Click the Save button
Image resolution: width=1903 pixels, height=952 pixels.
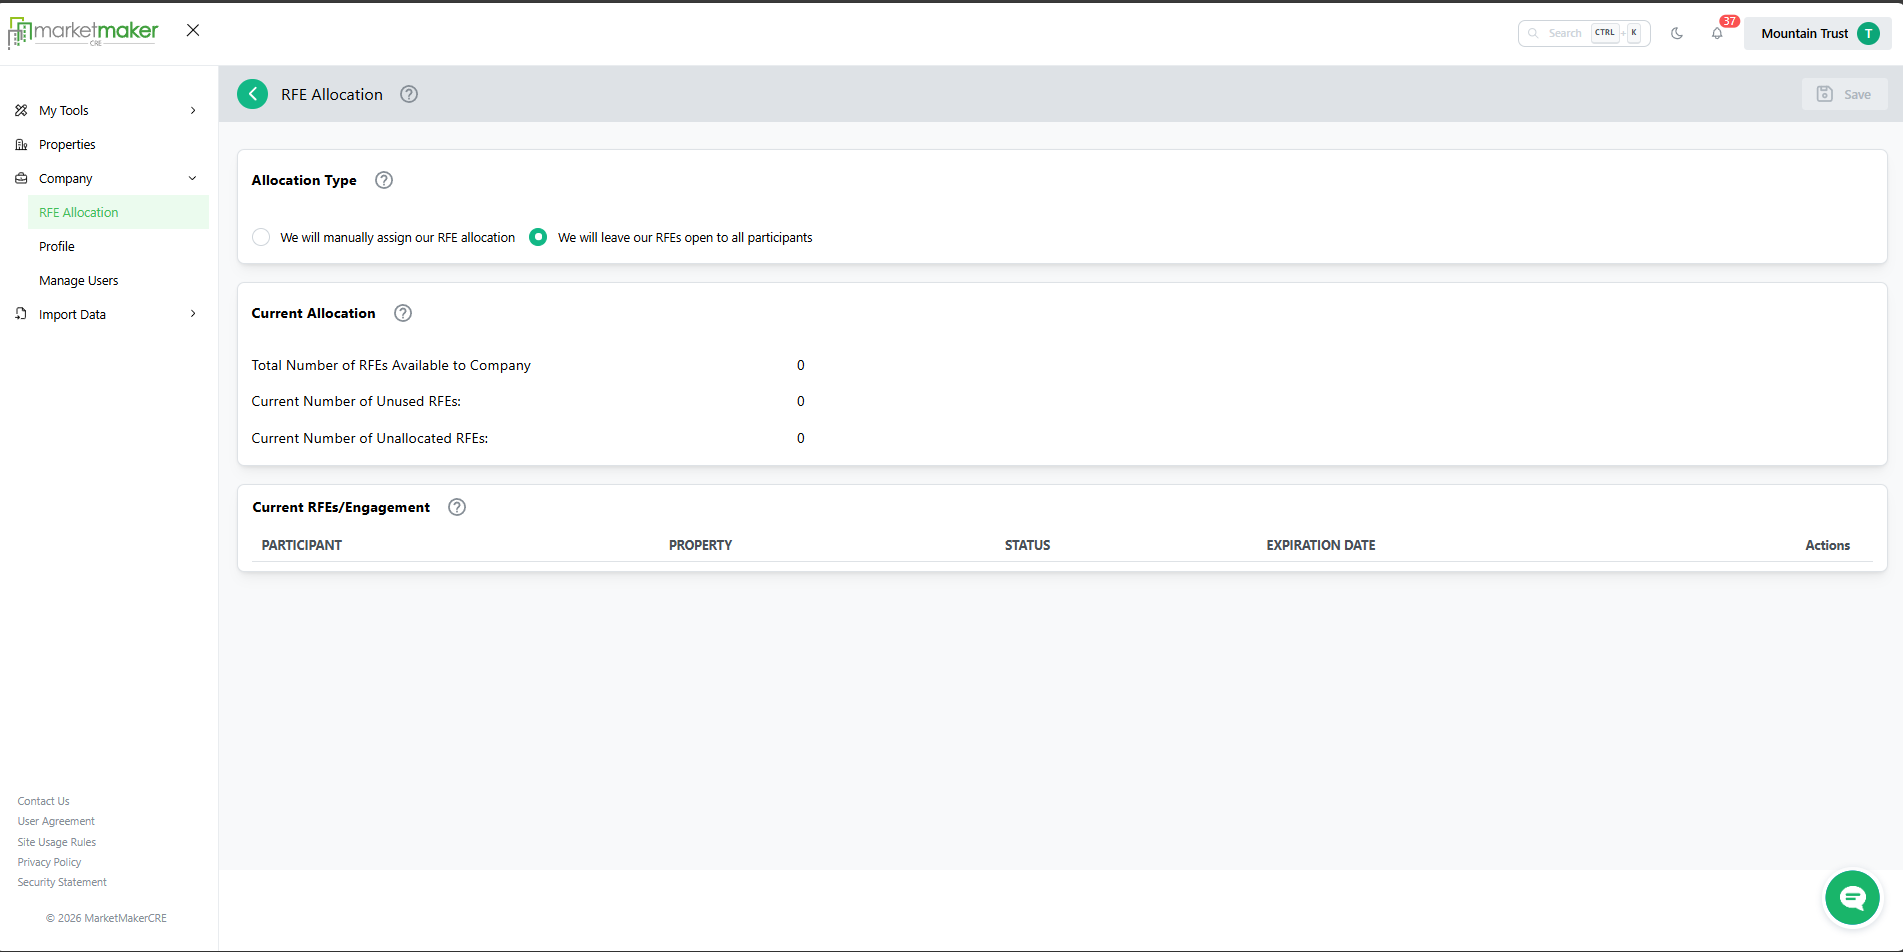(1844, 94)
